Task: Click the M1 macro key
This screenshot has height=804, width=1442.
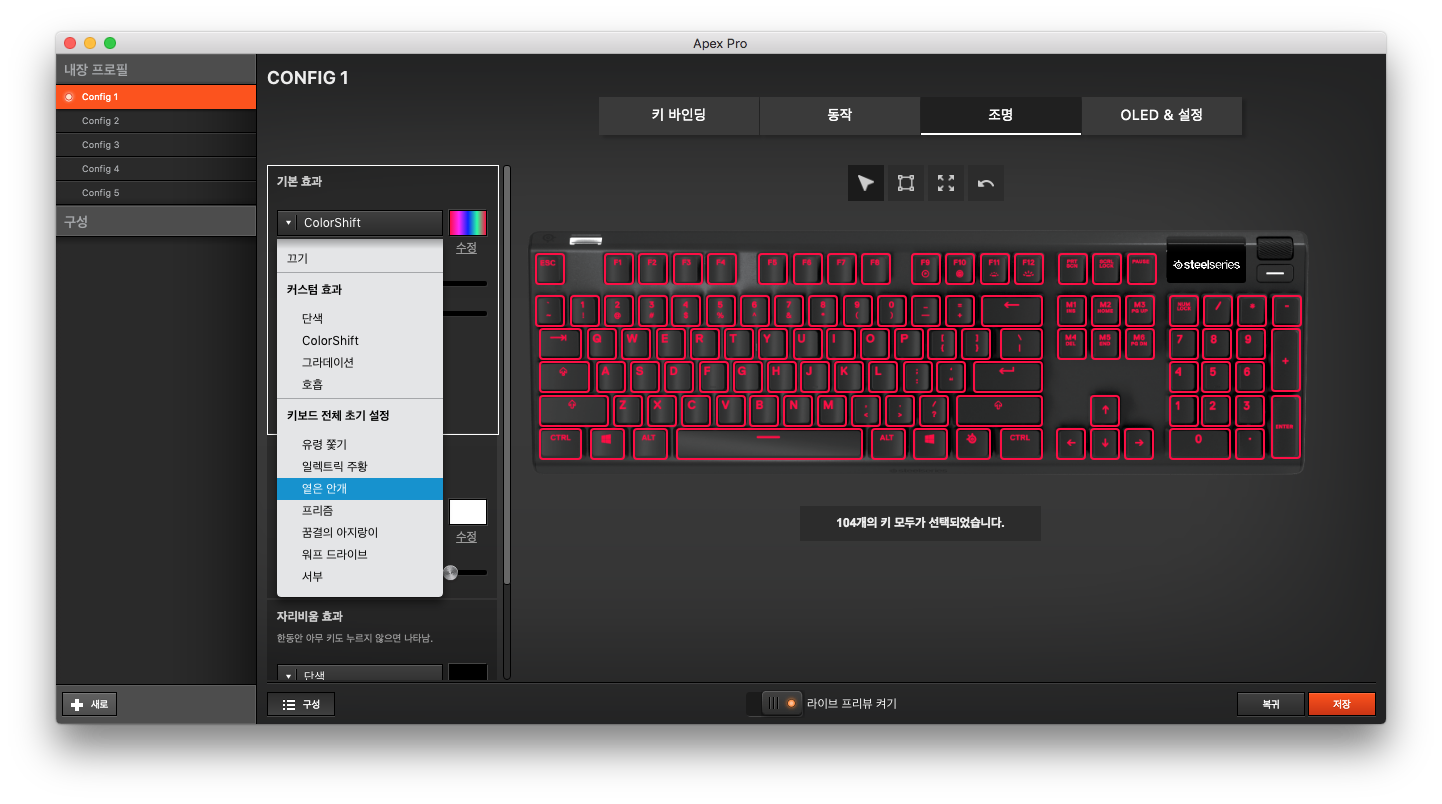Action: click(x=1071, y=310)
